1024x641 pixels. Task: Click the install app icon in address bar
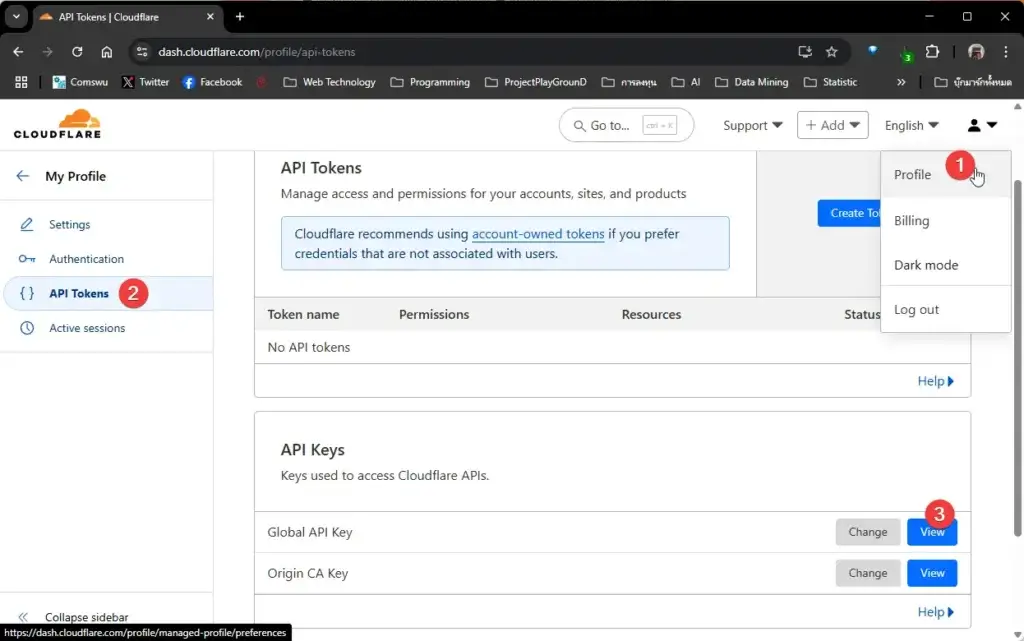805,52
